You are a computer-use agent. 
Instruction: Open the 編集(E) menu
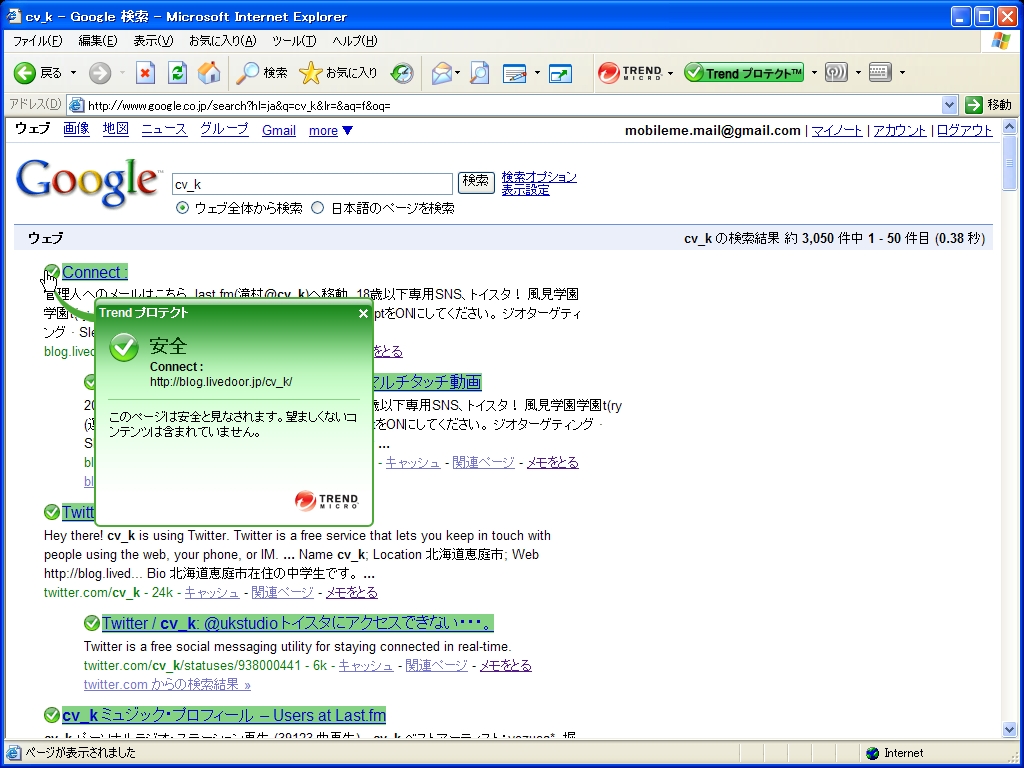97,40
